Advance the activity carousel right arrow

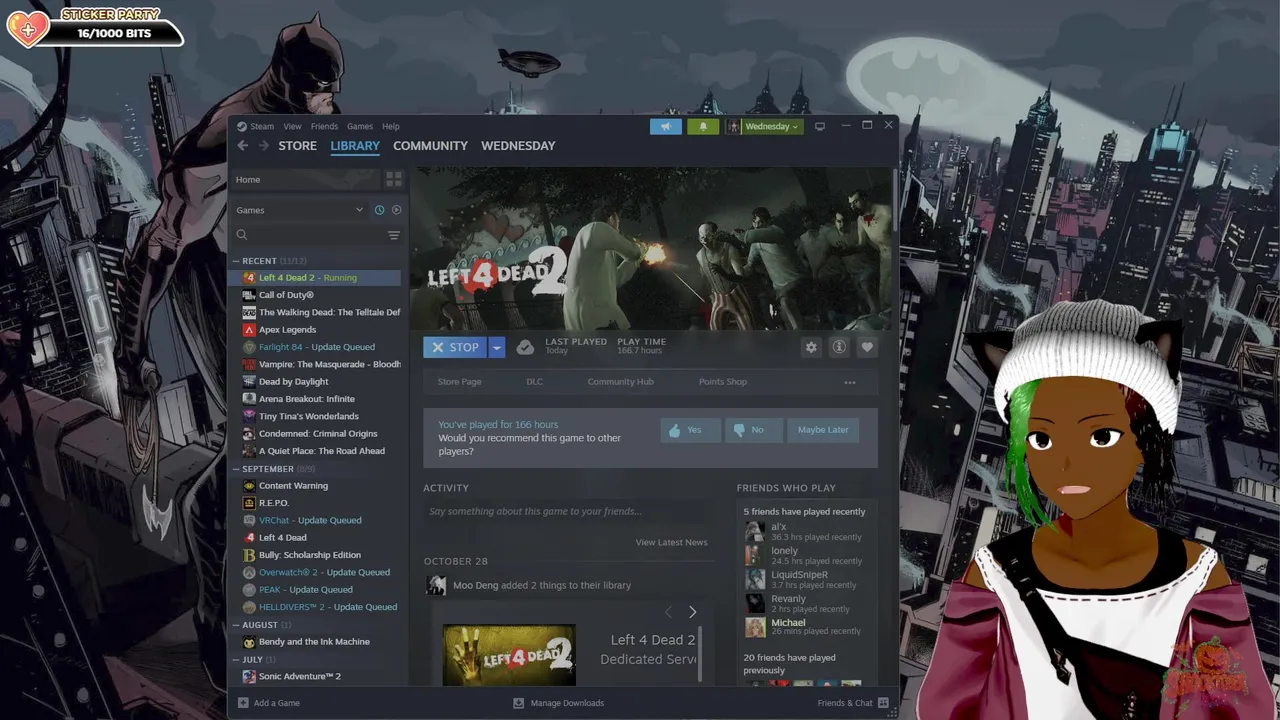coord(692,612)
